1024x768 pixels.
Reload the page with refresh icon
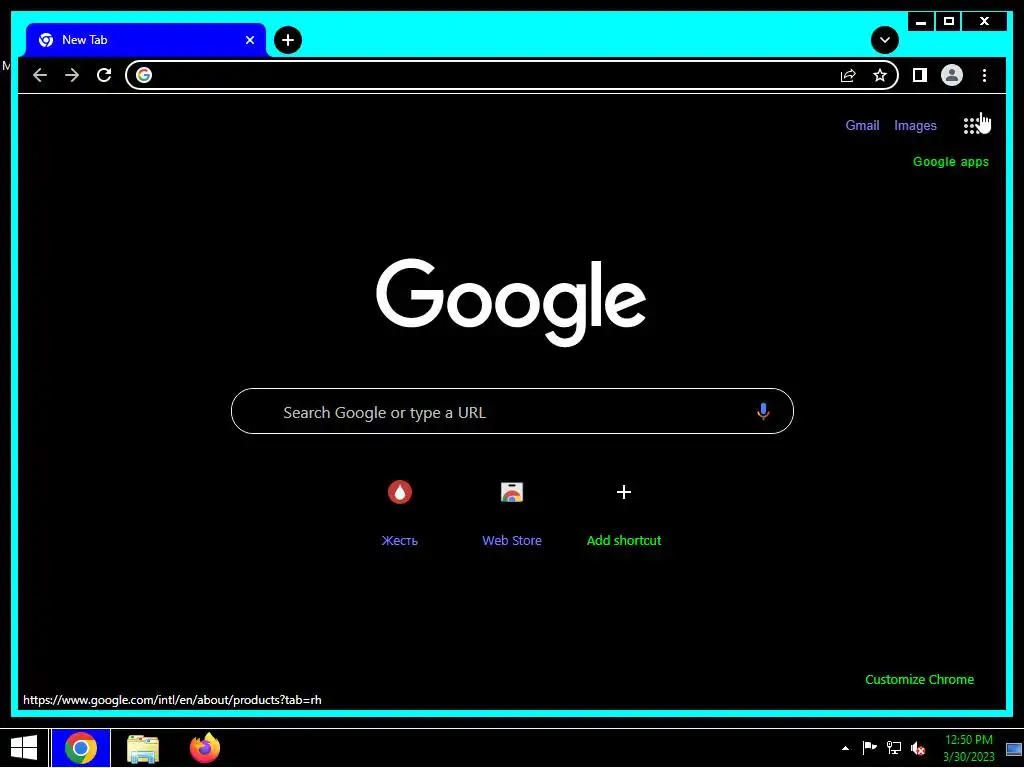pos(104,75)
